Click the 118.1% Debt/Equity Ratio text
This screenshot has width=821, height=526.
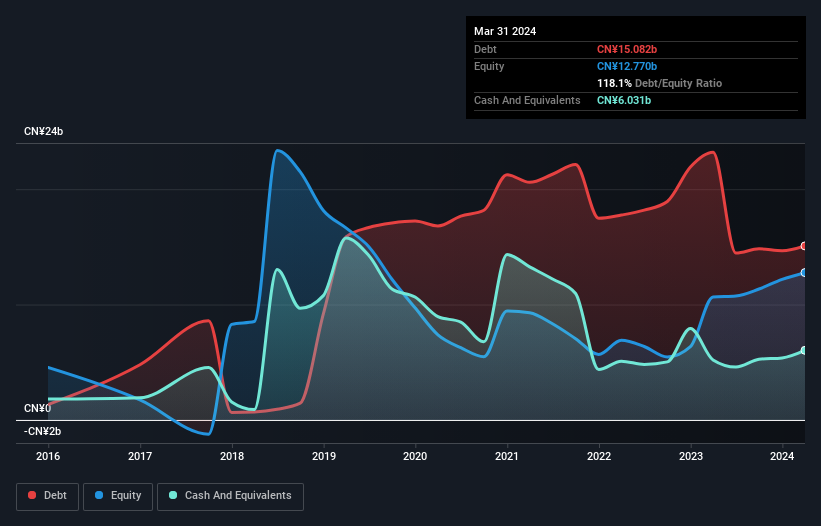point(659,83)
